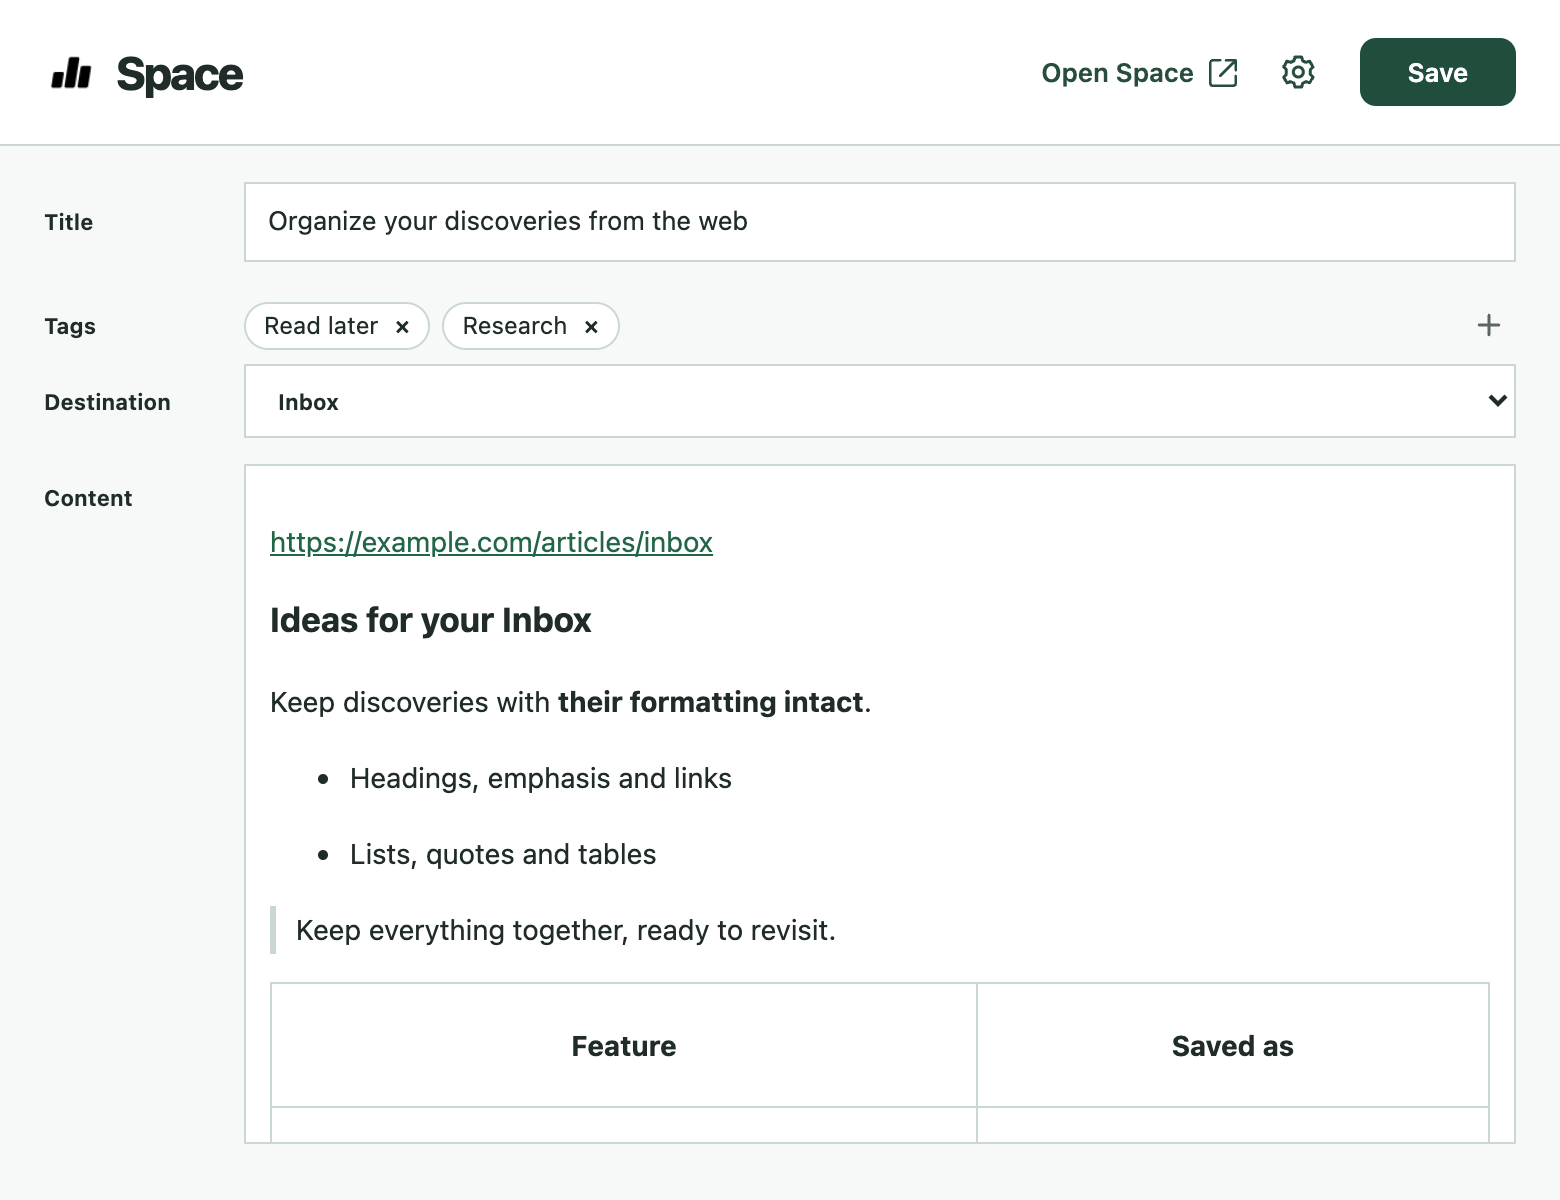Click the Destination field label
Image resolution: width=1560 pixels, height=1200 pixels.
[107, 402]
